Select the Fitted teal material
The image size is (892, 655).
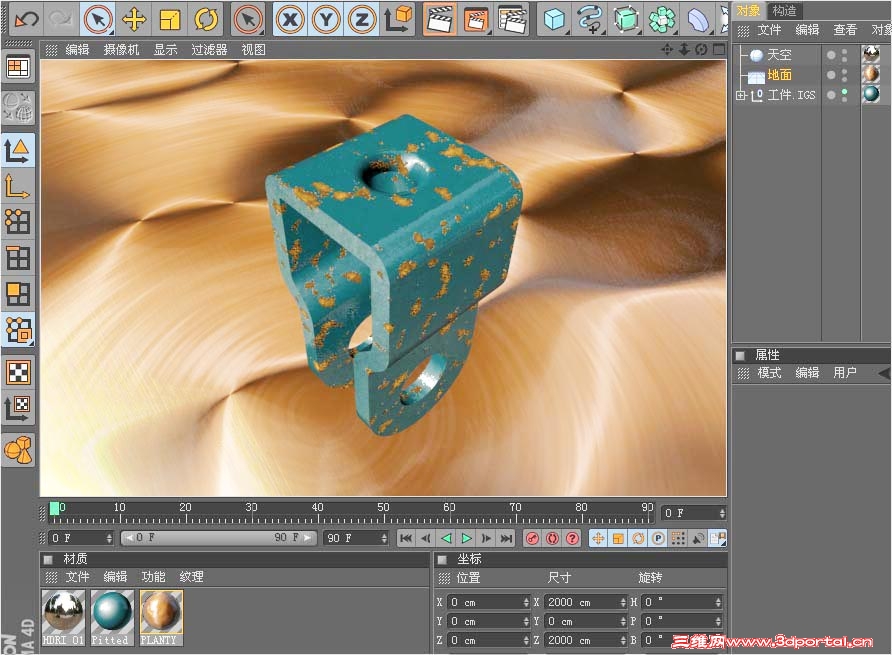[112, 618]
